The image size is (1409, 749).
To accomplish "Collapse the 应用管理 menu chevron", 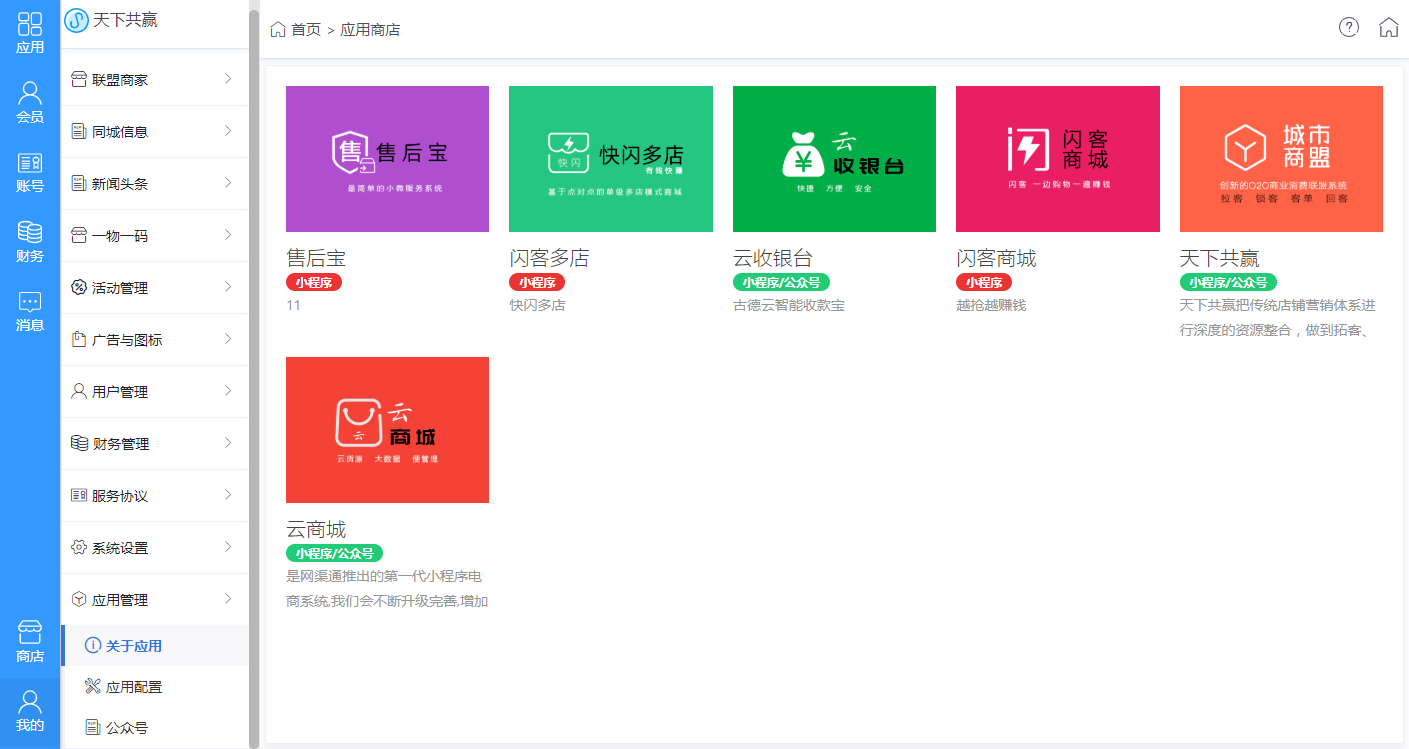I will [x=228, y=599].
